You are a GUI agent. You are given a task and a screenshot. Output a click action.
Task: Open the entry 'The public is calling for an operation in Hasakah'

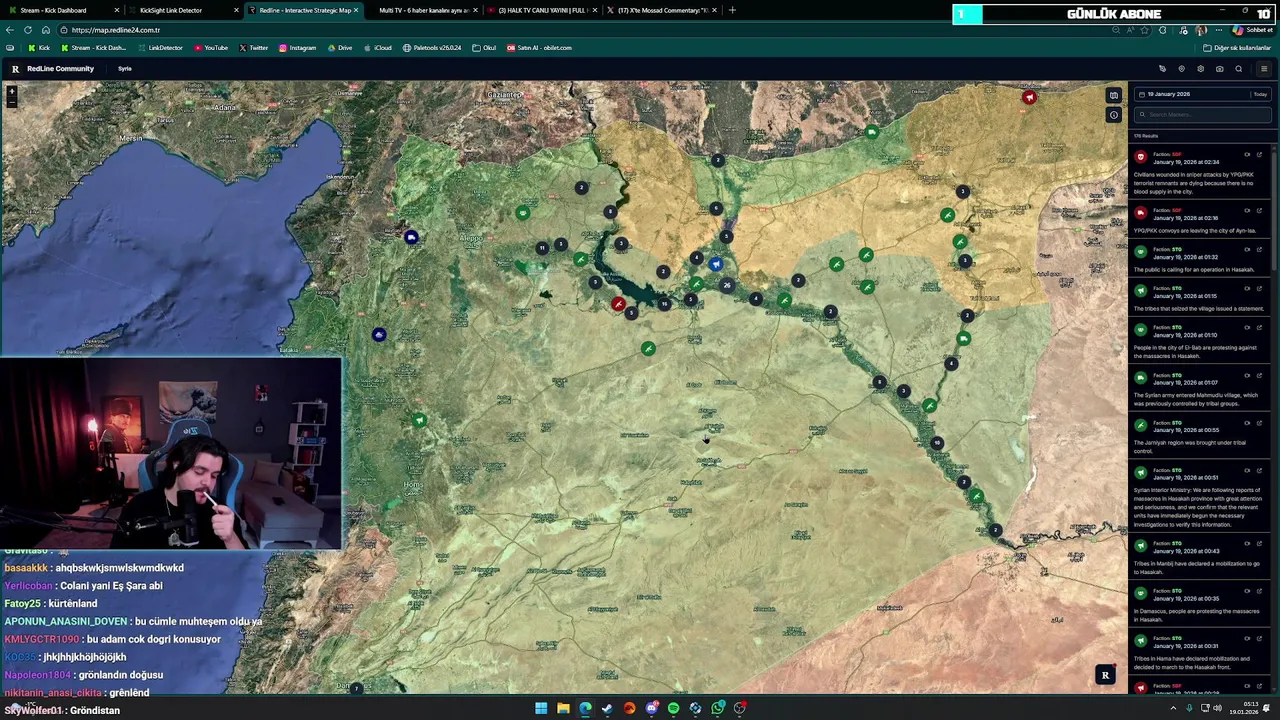tap(1201, 259)
